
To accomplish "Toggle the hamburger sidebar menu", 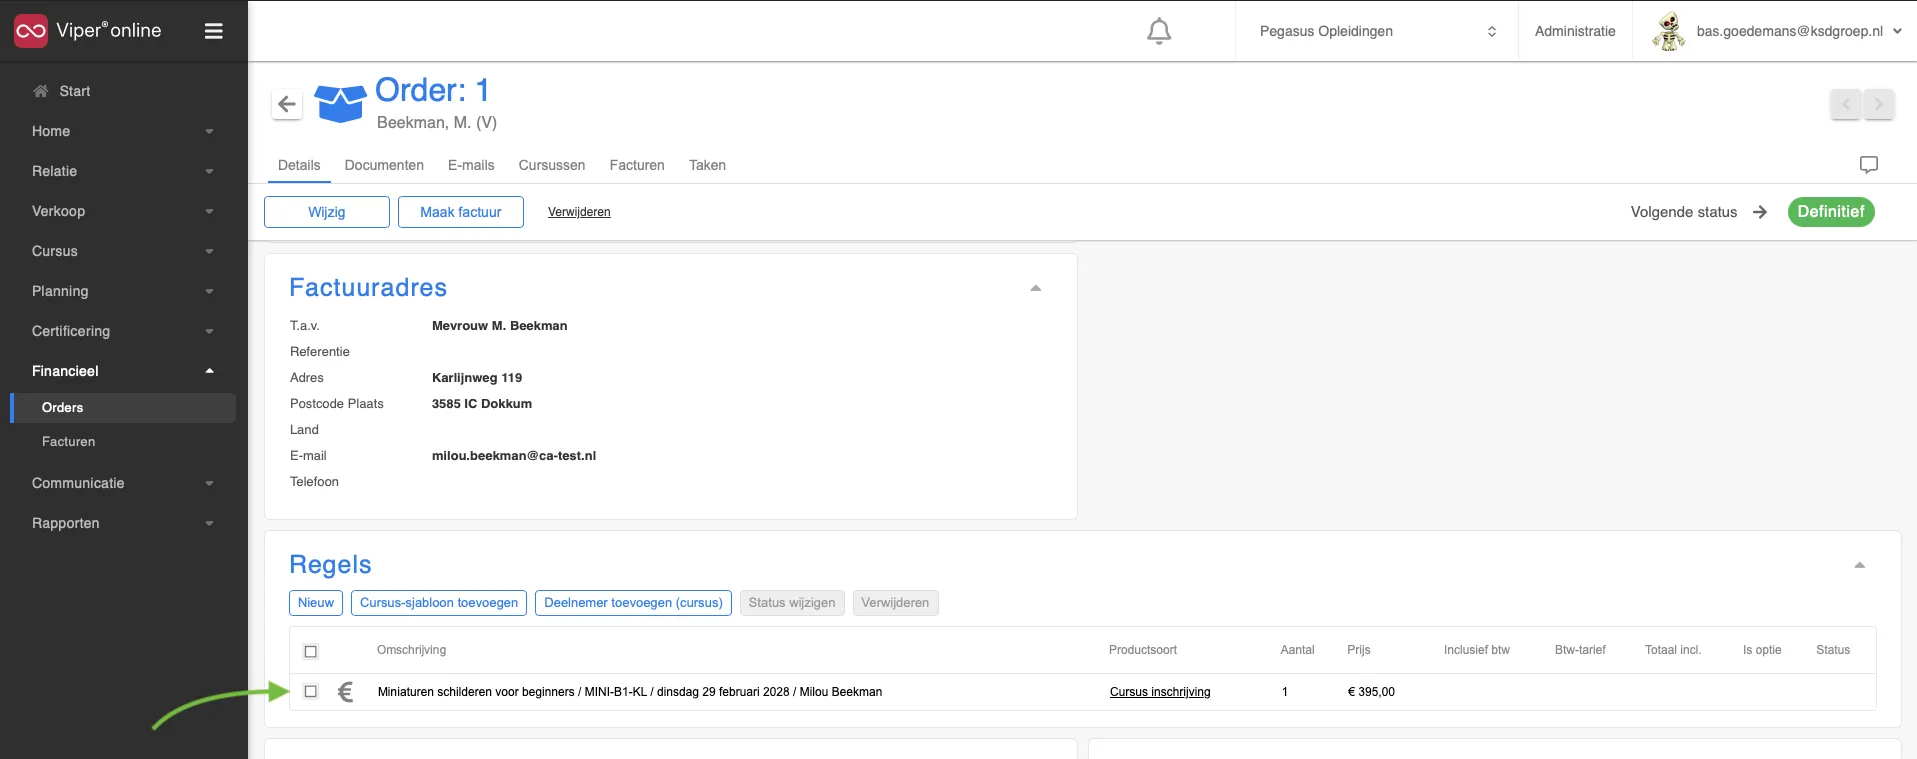I will [x=213, y=31].
